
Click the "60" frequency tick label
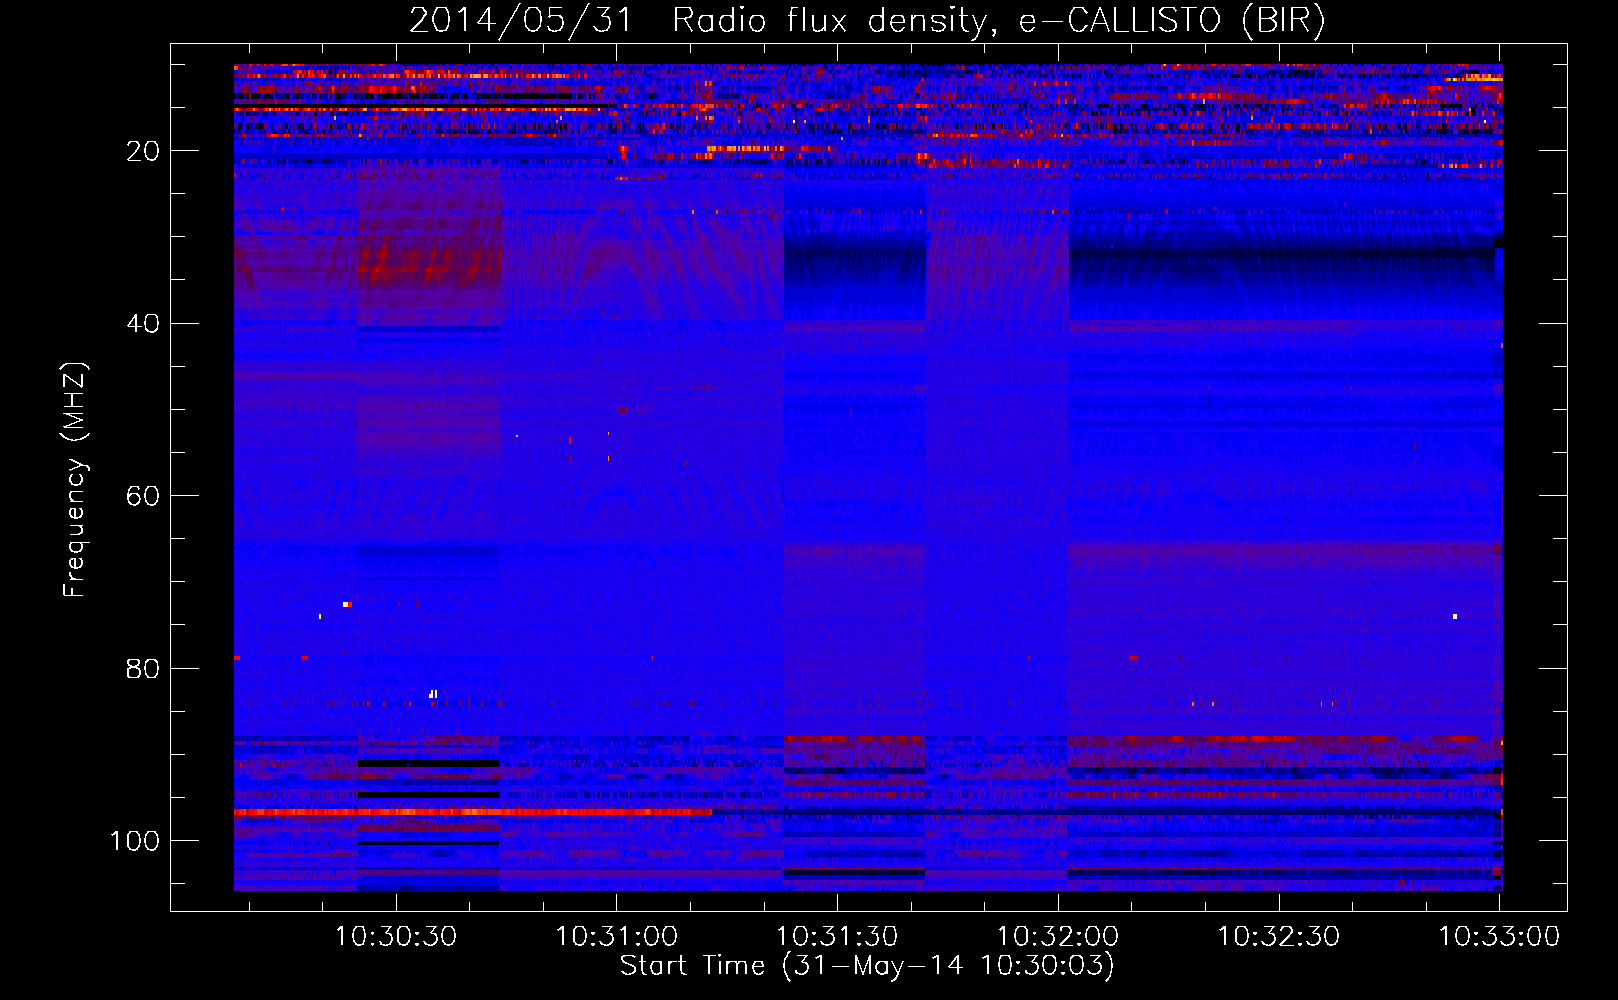pyautogui.click(x=143, y=496)
